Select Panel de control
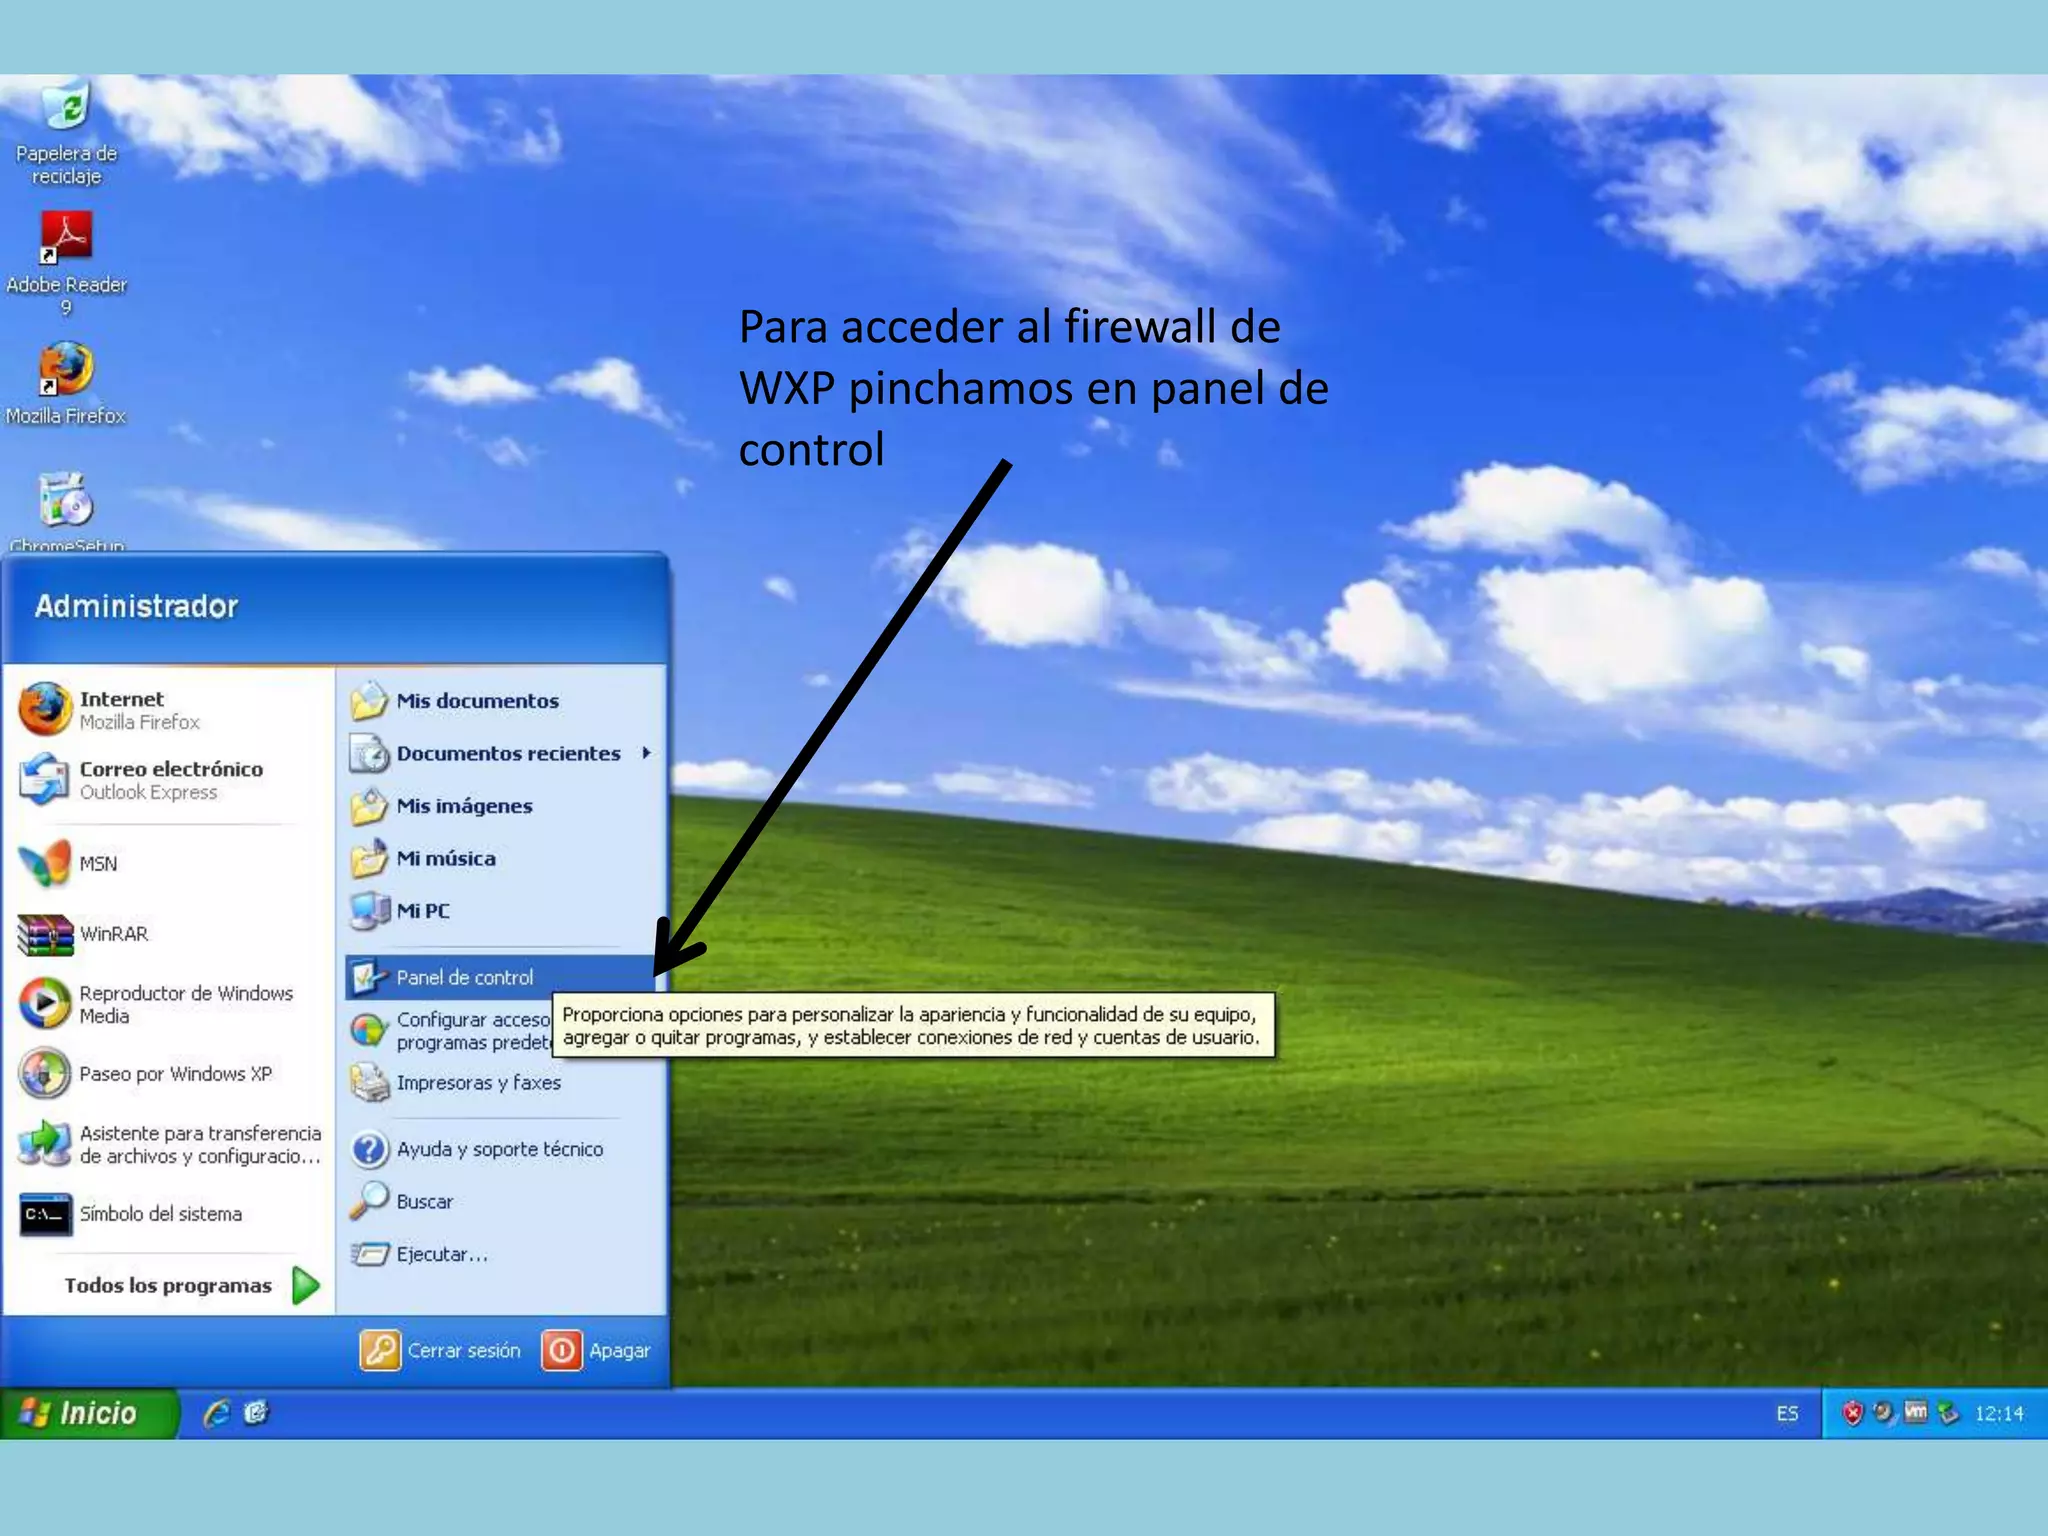Screen dimensions: 2048x1536 (x=502, y=977)
